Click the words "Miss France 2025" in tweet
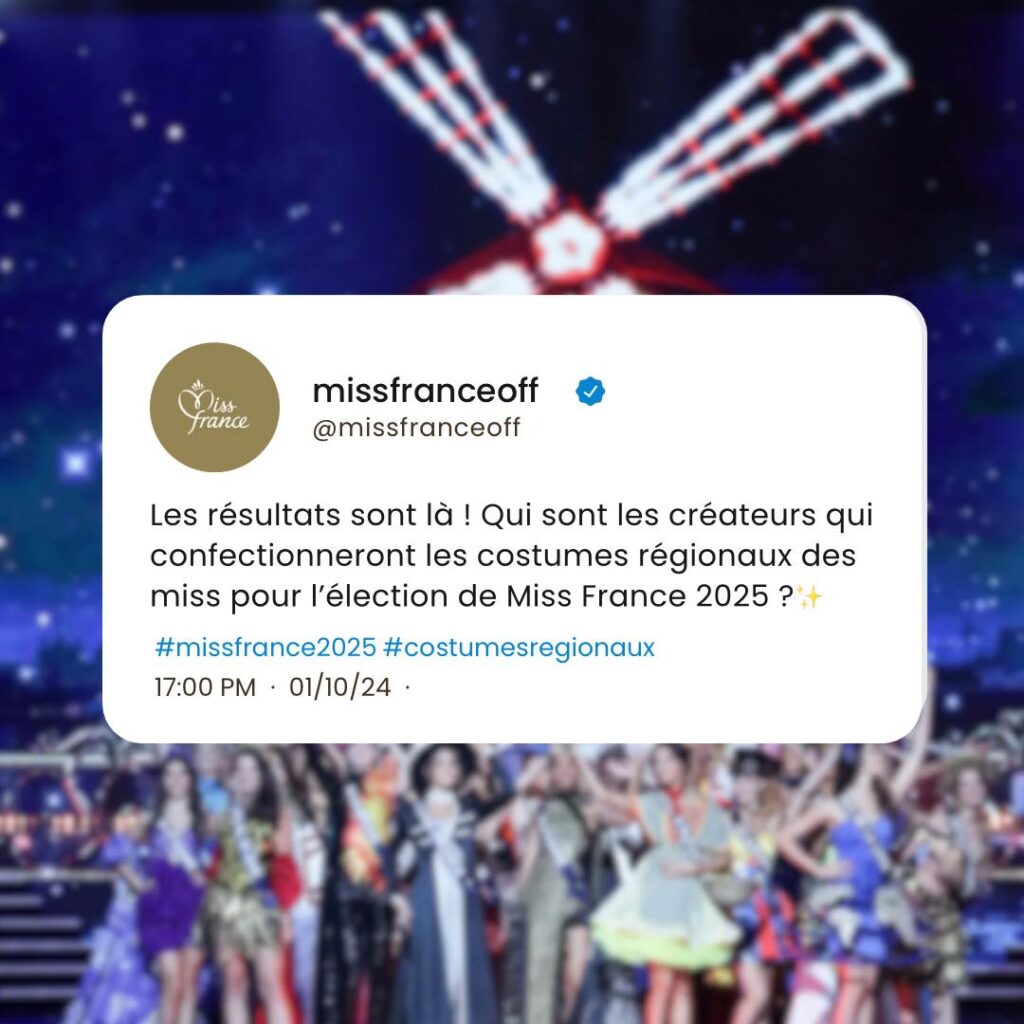The width and height of the screenshot is (1024, 1024). tap(637, 596)
